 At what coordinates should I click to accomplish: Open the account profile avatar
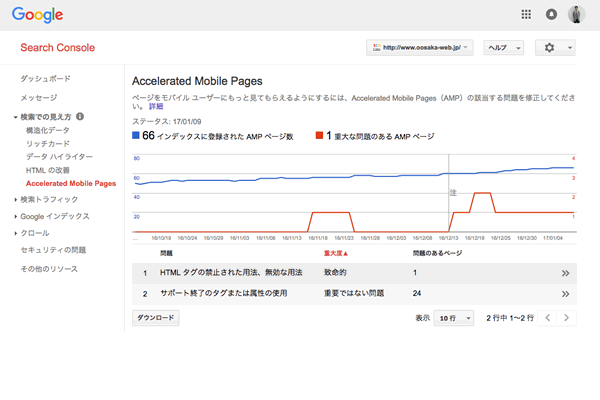(576, 14)
